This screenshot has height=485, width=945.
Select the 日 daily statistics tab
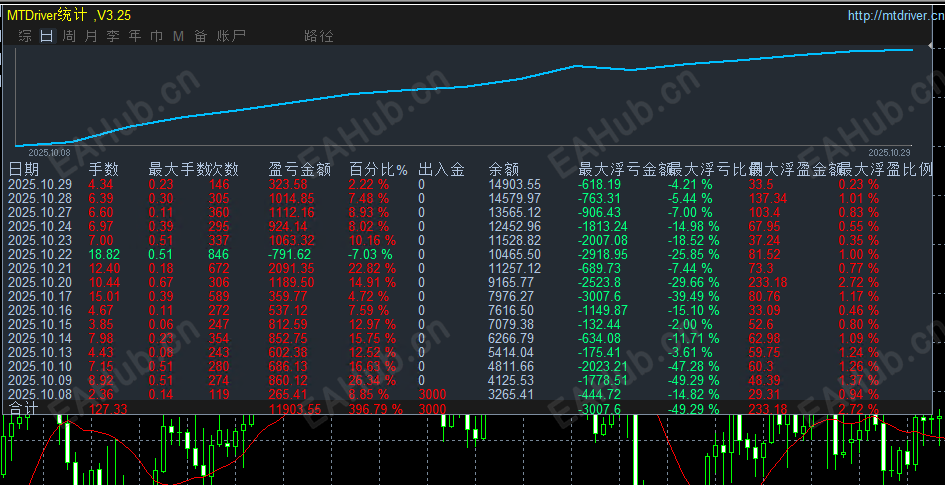coord(46,36)
